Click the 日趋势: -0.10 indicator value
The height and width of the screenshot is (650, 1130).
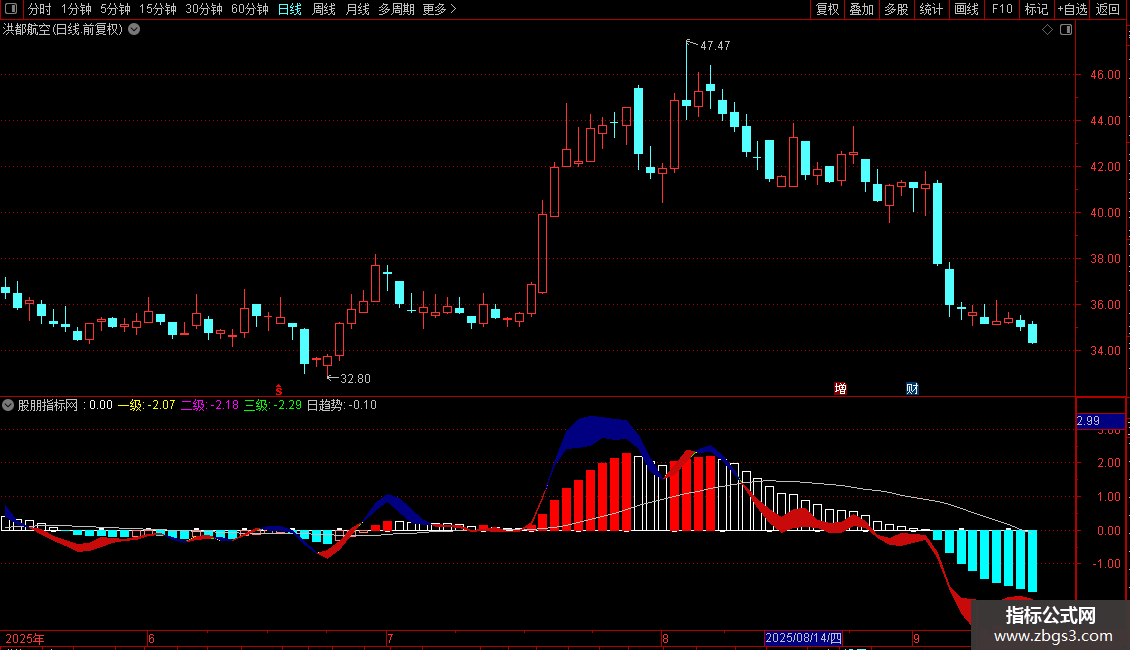pyautogui.click(x=342, y=405)
